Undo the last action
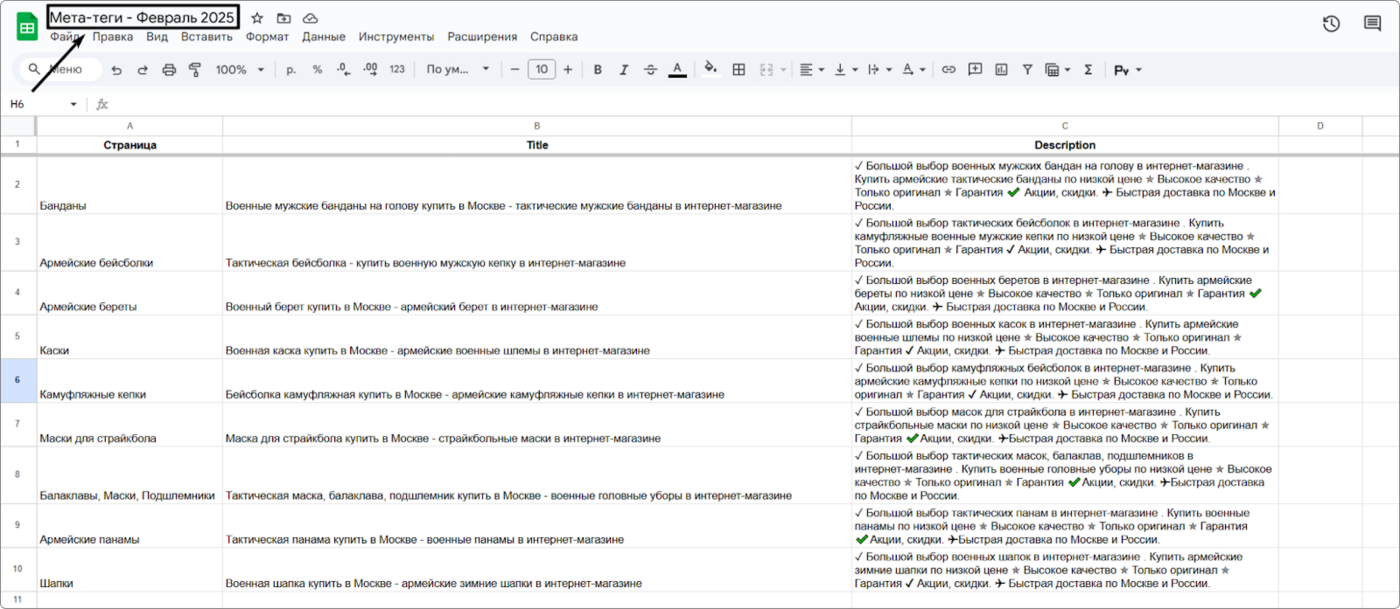Image resolution: width=1400 pixels, height=609 pixels. tap(117, 70)
